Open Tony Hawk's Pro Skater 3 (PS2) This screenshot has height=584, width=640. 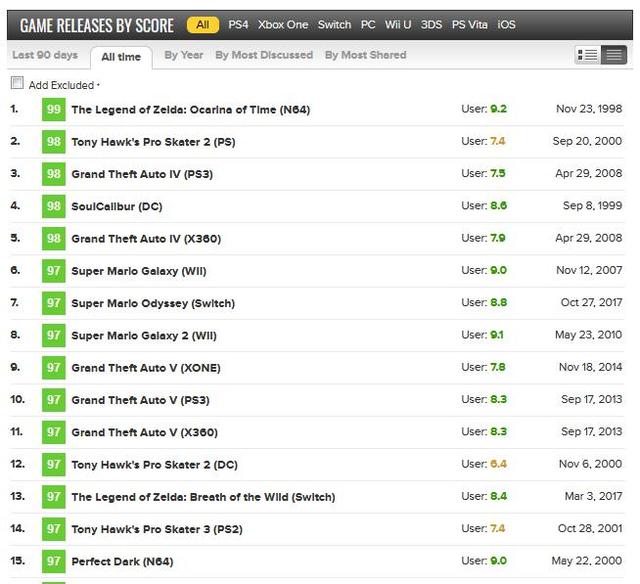(157, 528)
